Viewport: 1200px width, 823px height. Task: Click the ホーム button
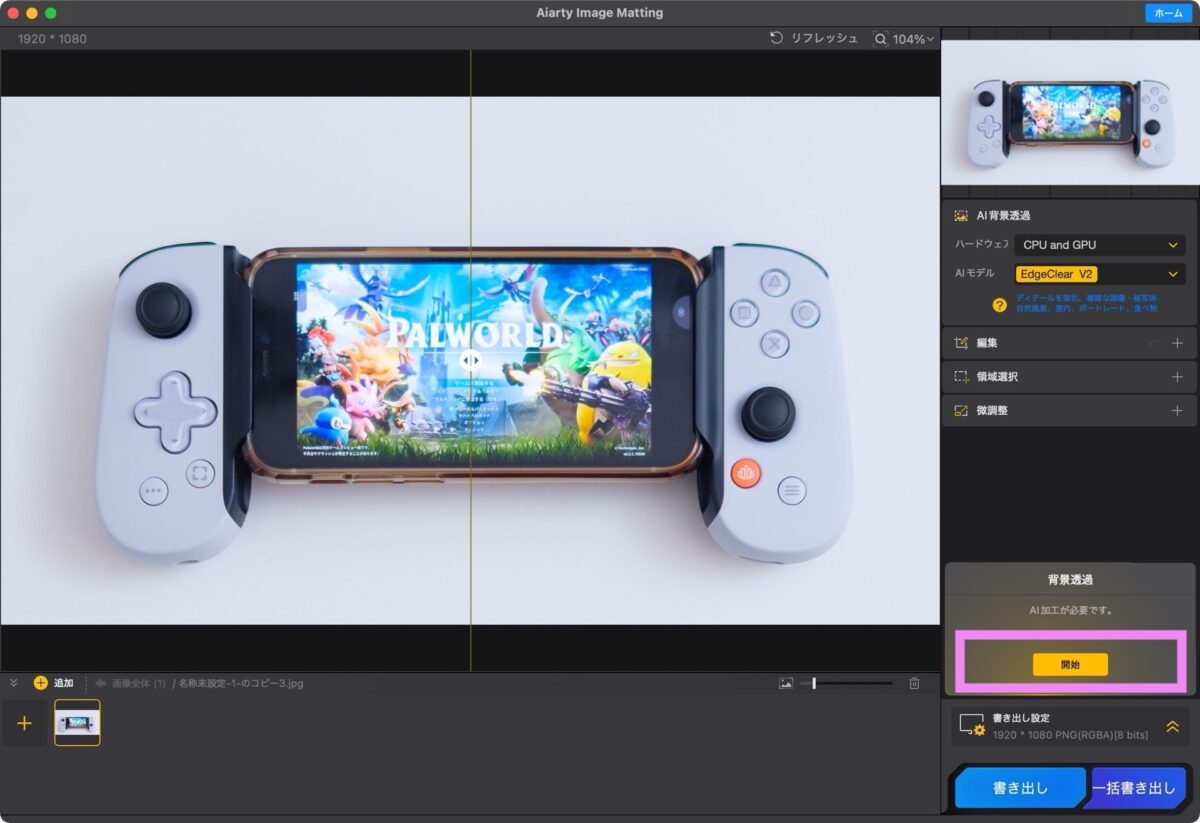pos(1168,13)
